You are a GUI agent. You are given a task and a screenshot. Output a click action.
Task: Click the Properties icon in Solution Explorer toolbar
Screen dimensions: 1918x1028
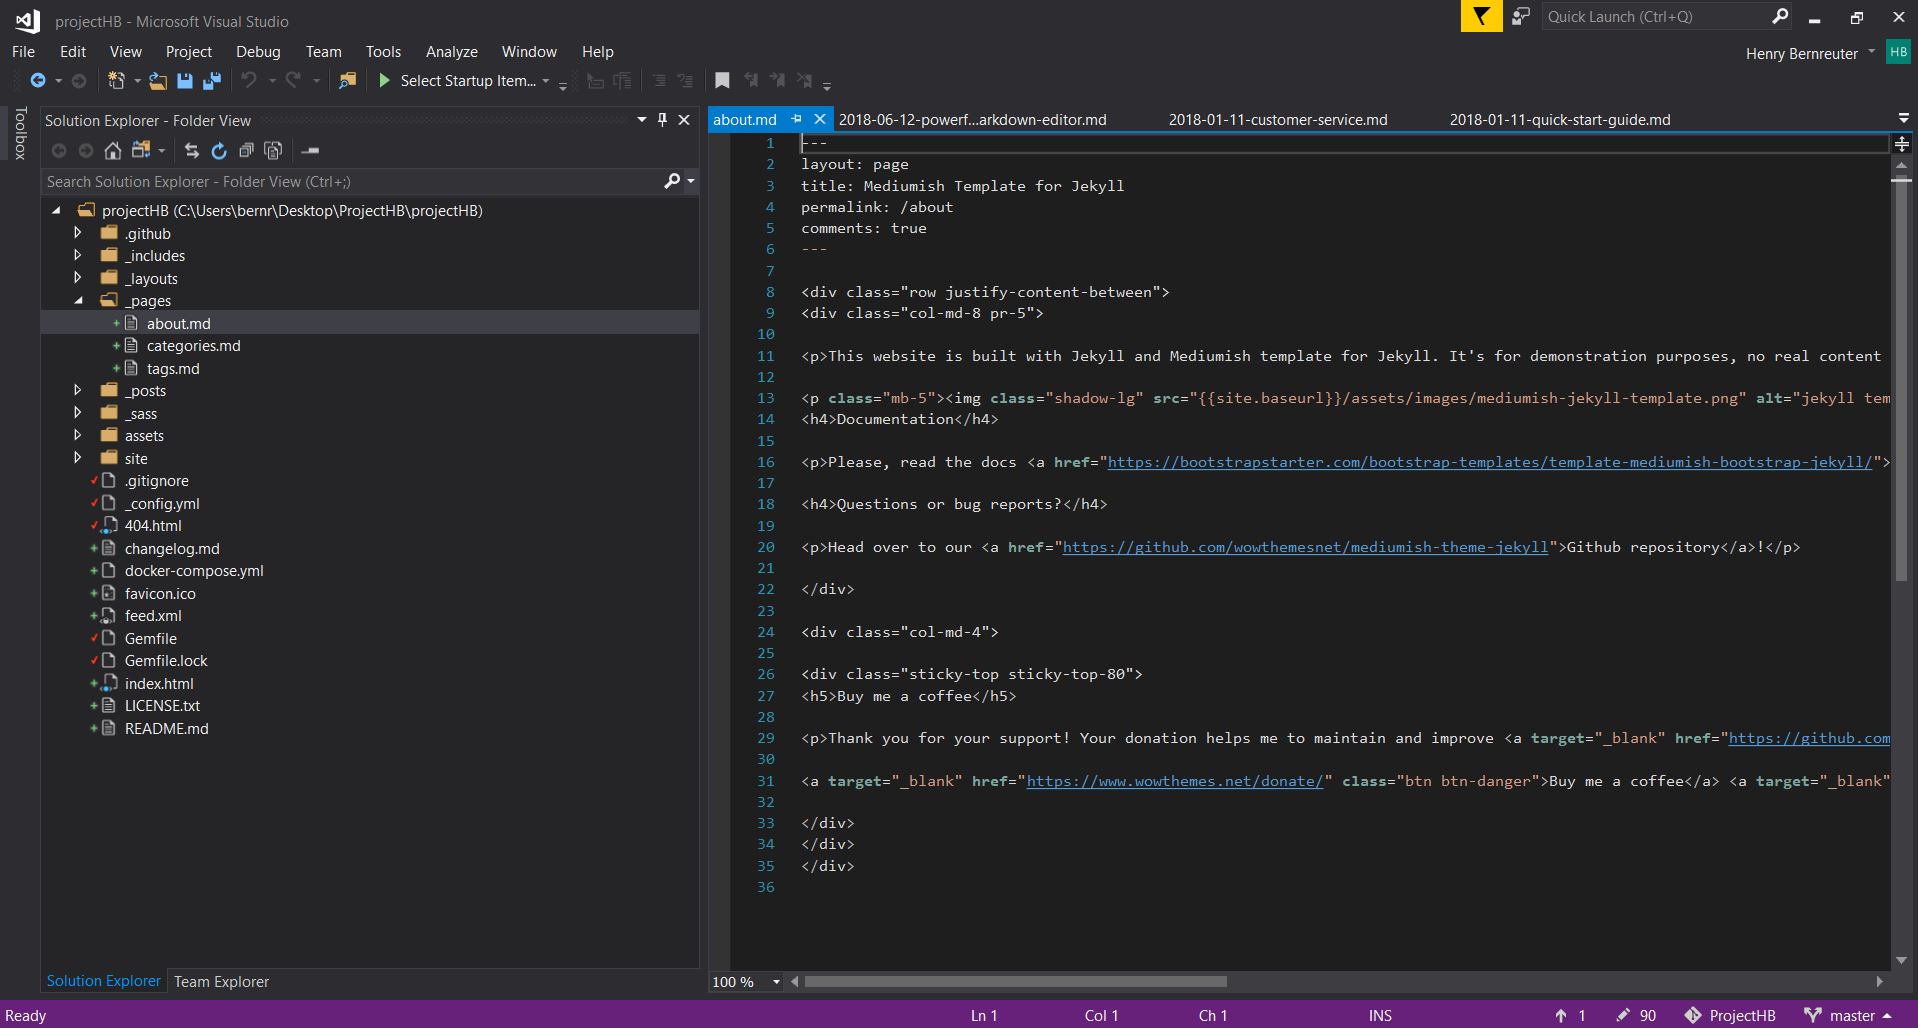click(x=311, y=151)
